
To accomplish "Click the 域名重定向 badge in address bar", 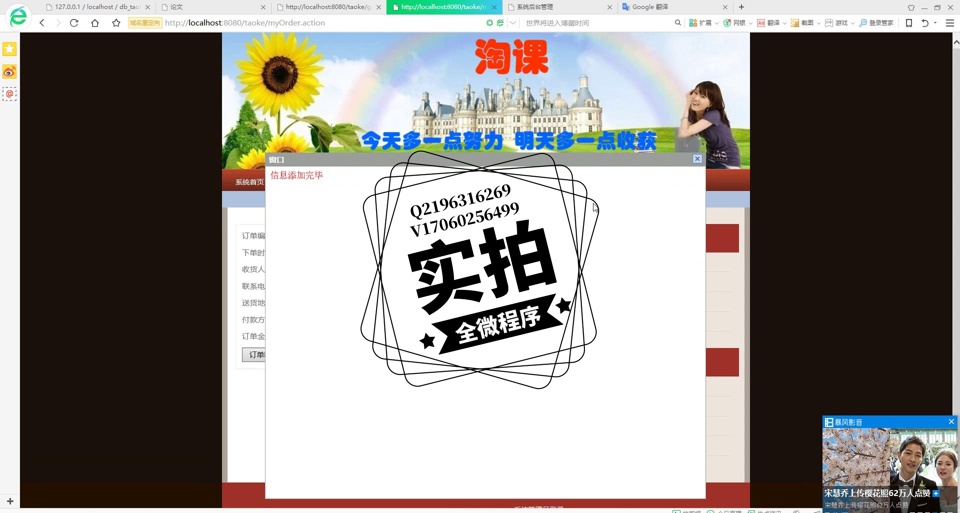I will click(145, 23).
